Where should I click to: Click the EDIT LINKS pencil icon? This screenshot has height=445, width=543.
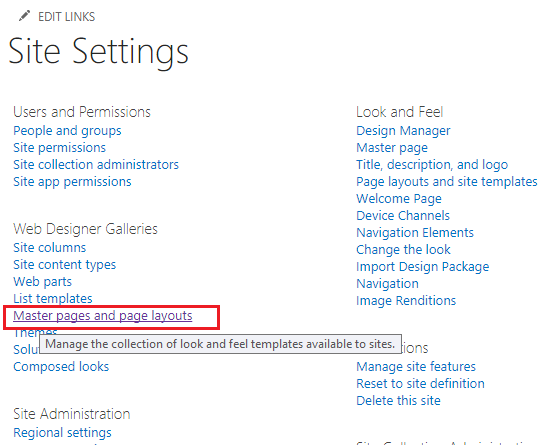point(24,16)
